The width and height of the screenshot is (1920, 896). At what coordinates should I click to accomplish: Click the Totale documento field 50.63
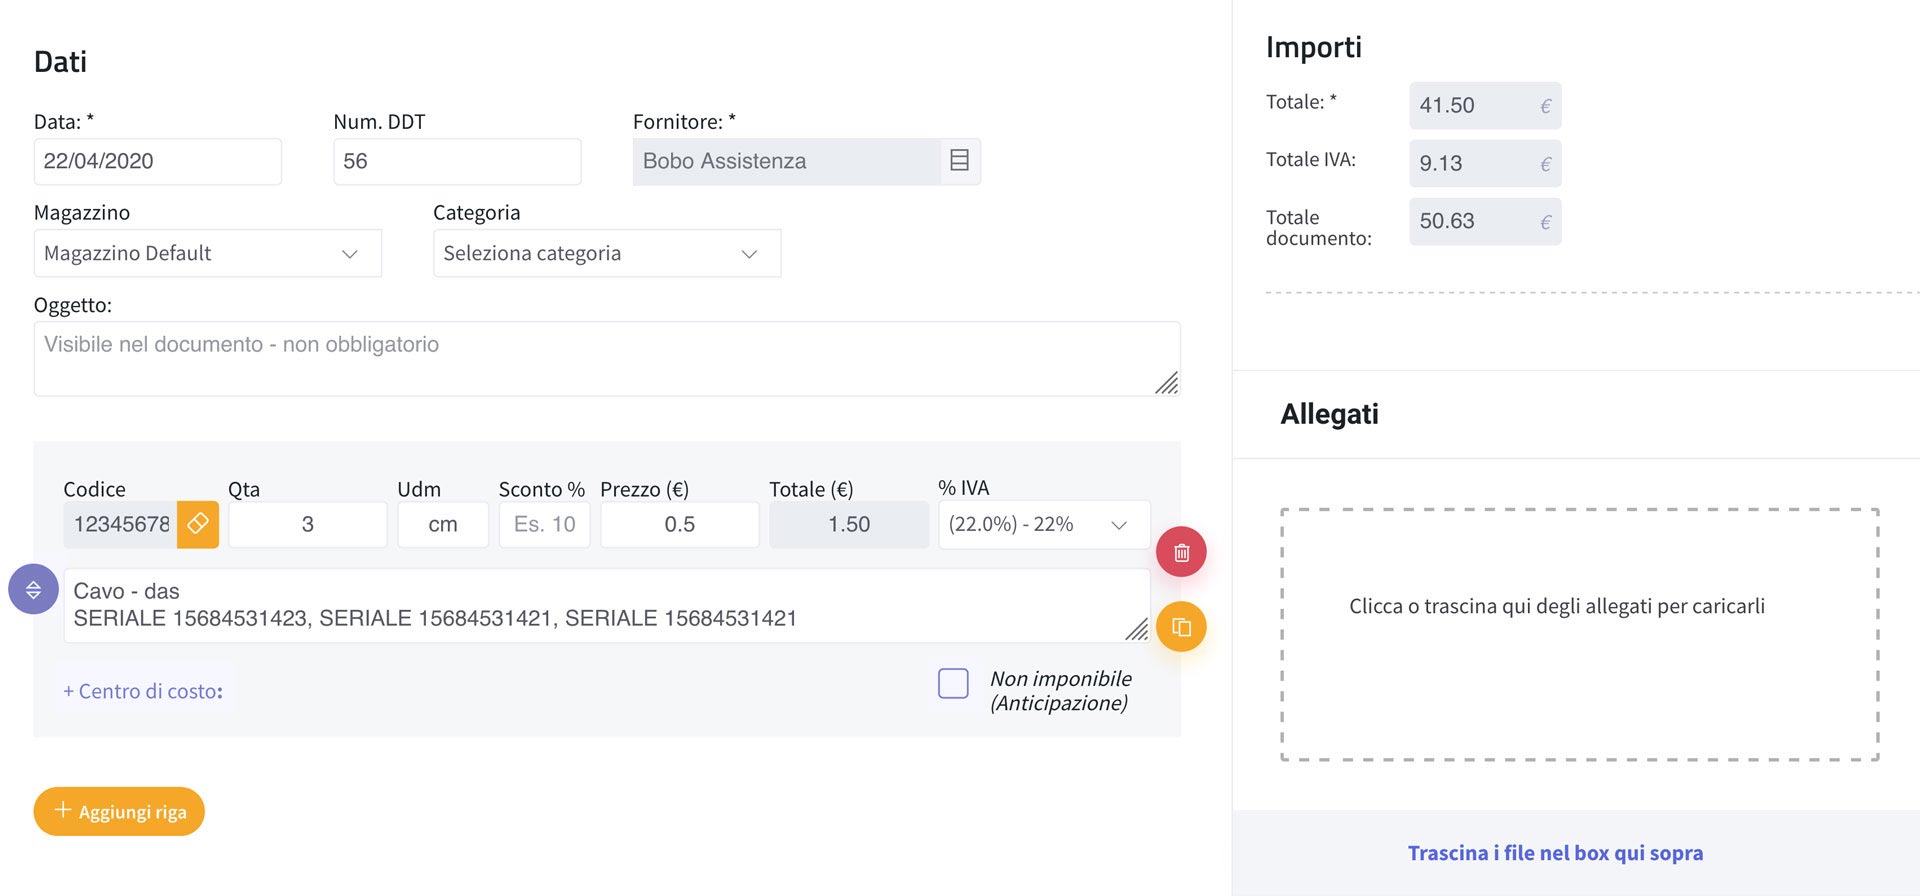[x=1485, y=222]
